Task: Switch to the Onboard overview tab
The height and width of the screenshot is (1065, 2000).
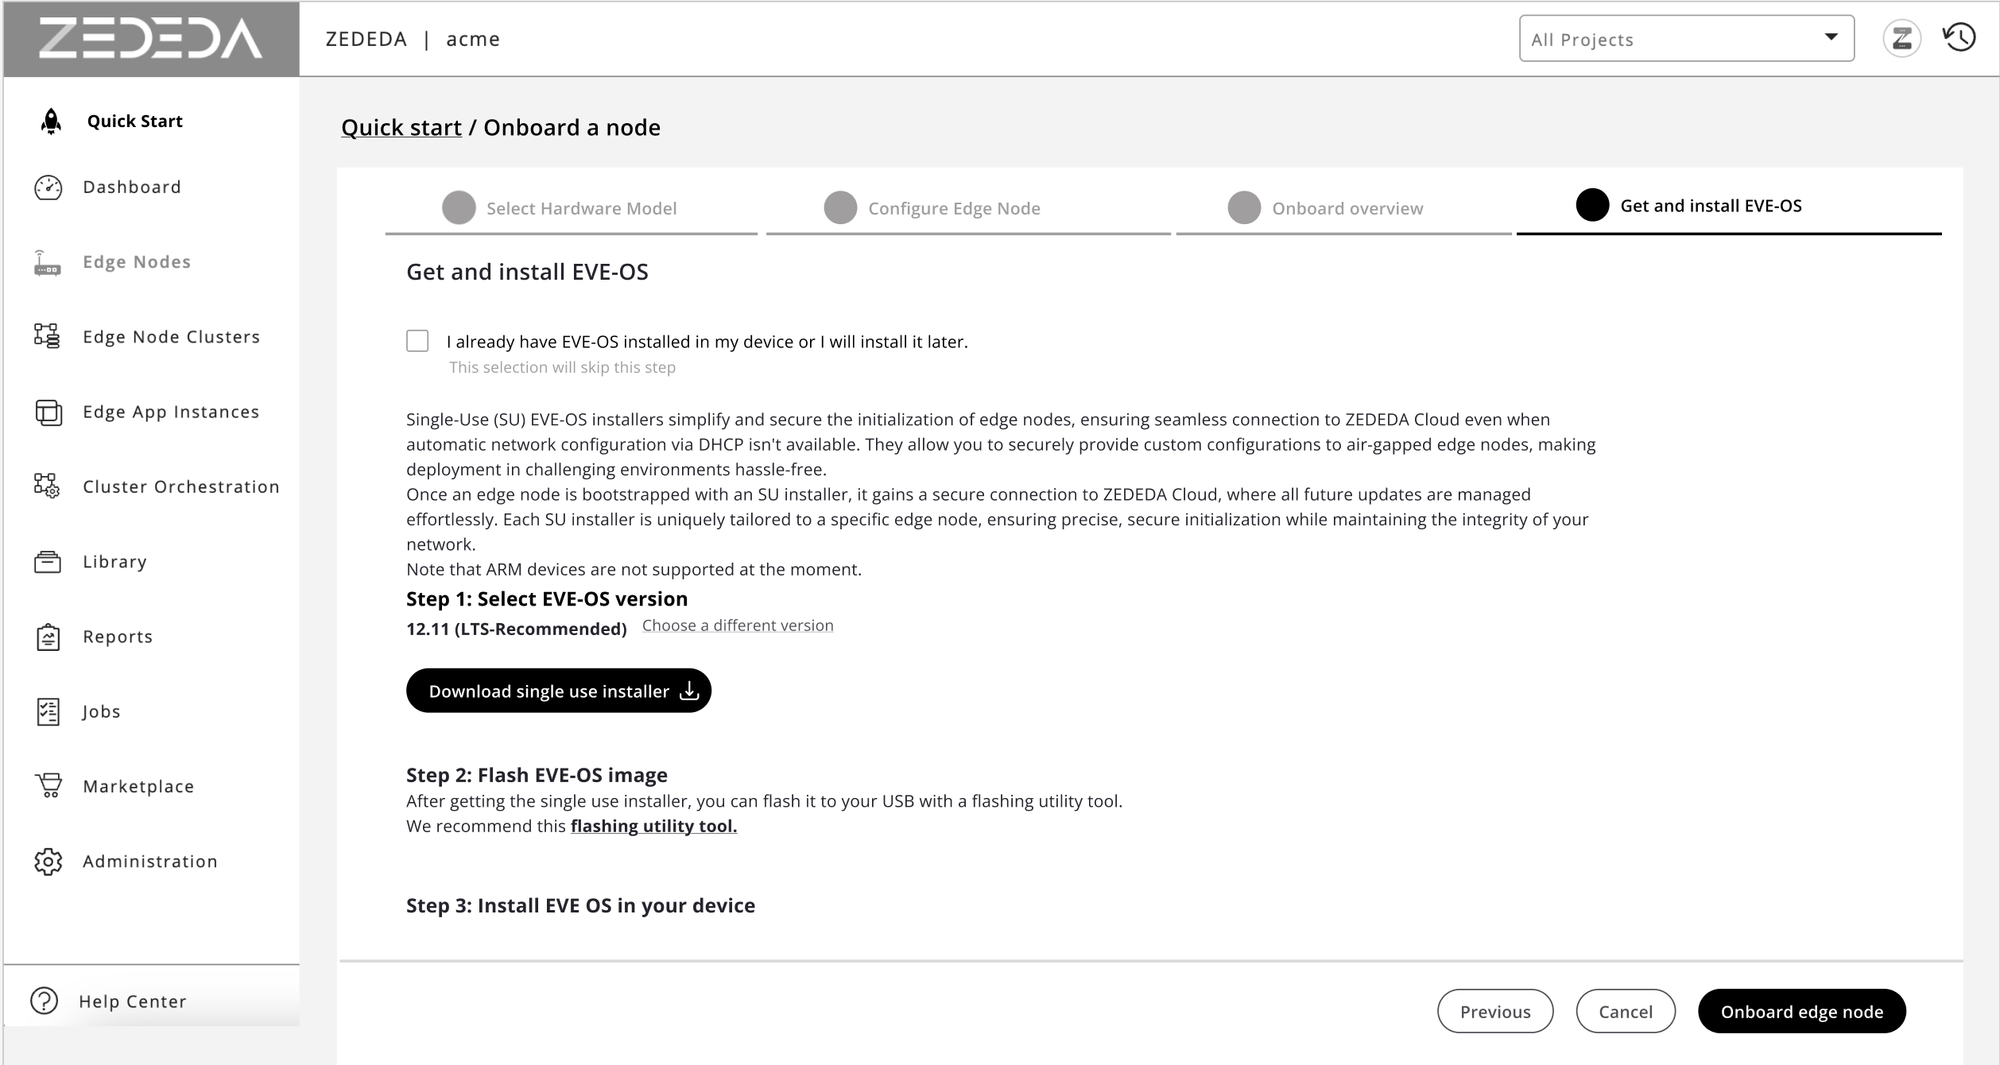Action: coord(1347,208)
